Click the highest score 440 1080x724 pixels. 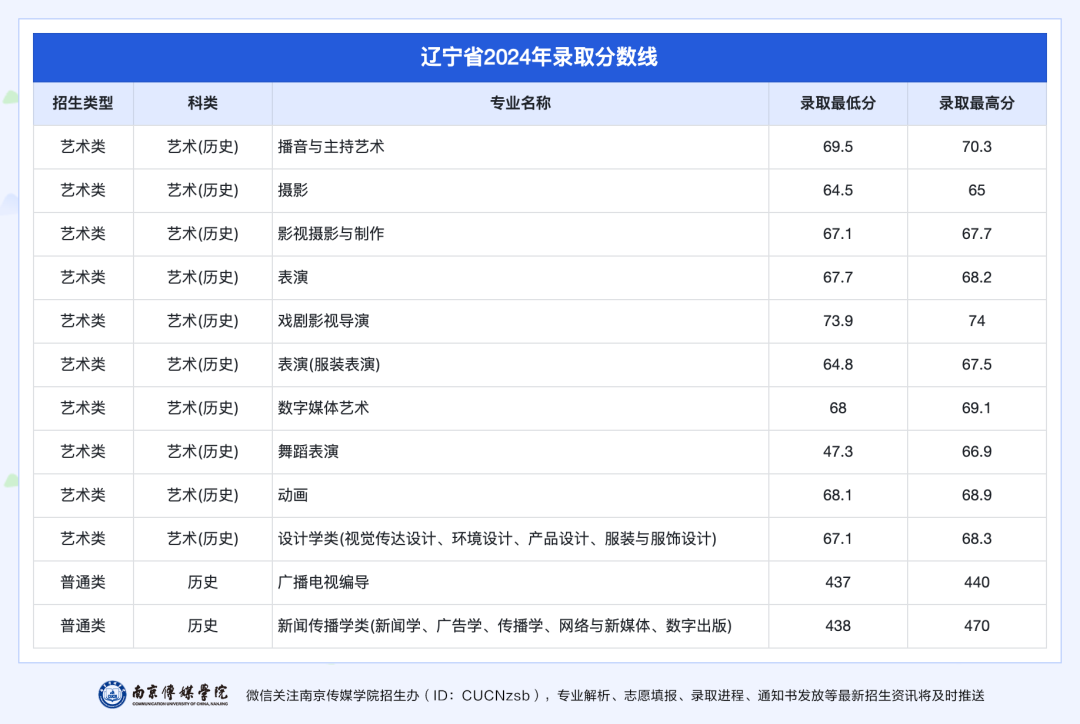(x=977, y=582)
